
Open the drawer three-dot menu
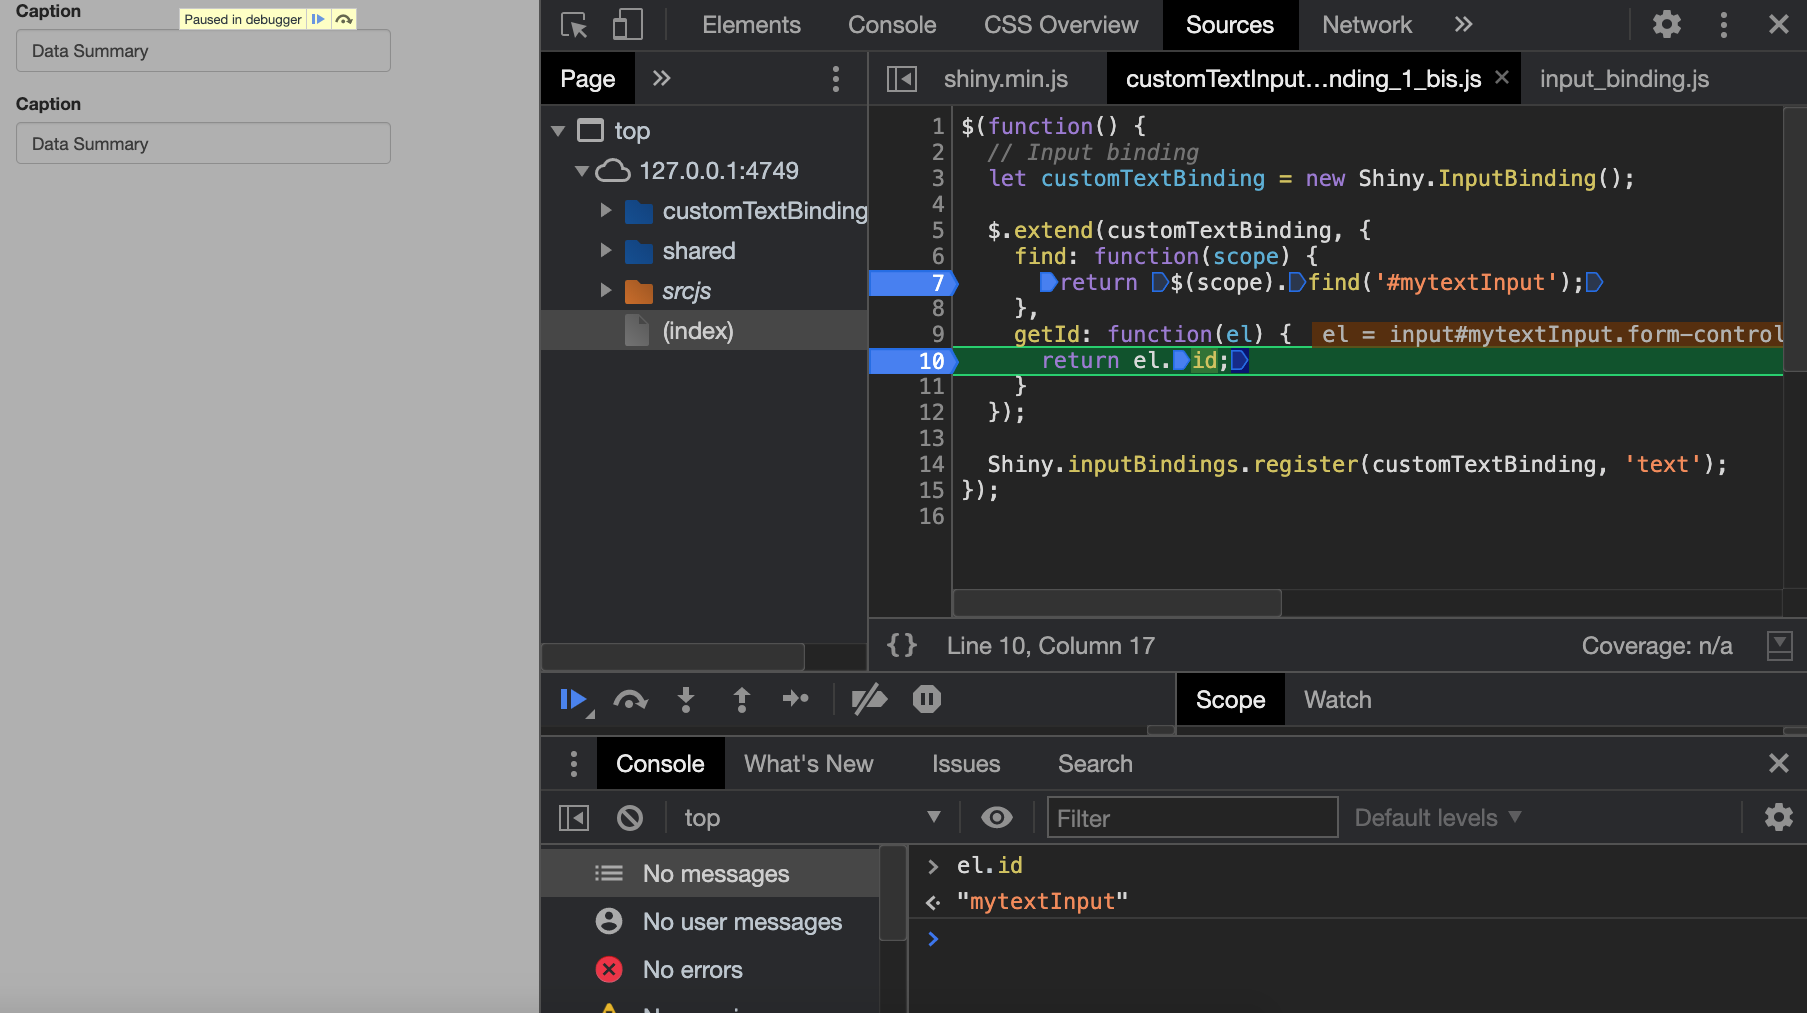(x=573, y=764)
